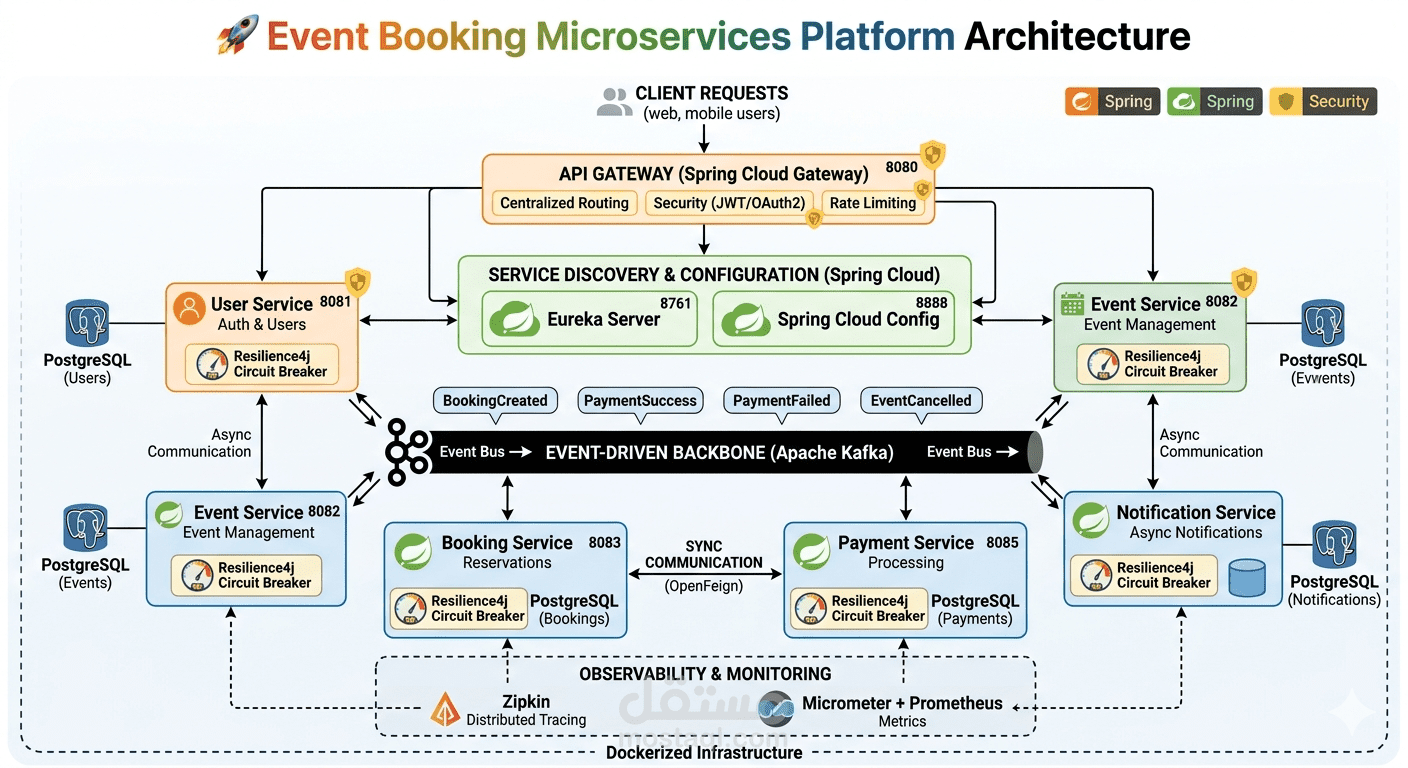Click the users icon beside CLIENT REQUESTS
This screenshot has height=768, width=1408.
click(x=613, y=102)
